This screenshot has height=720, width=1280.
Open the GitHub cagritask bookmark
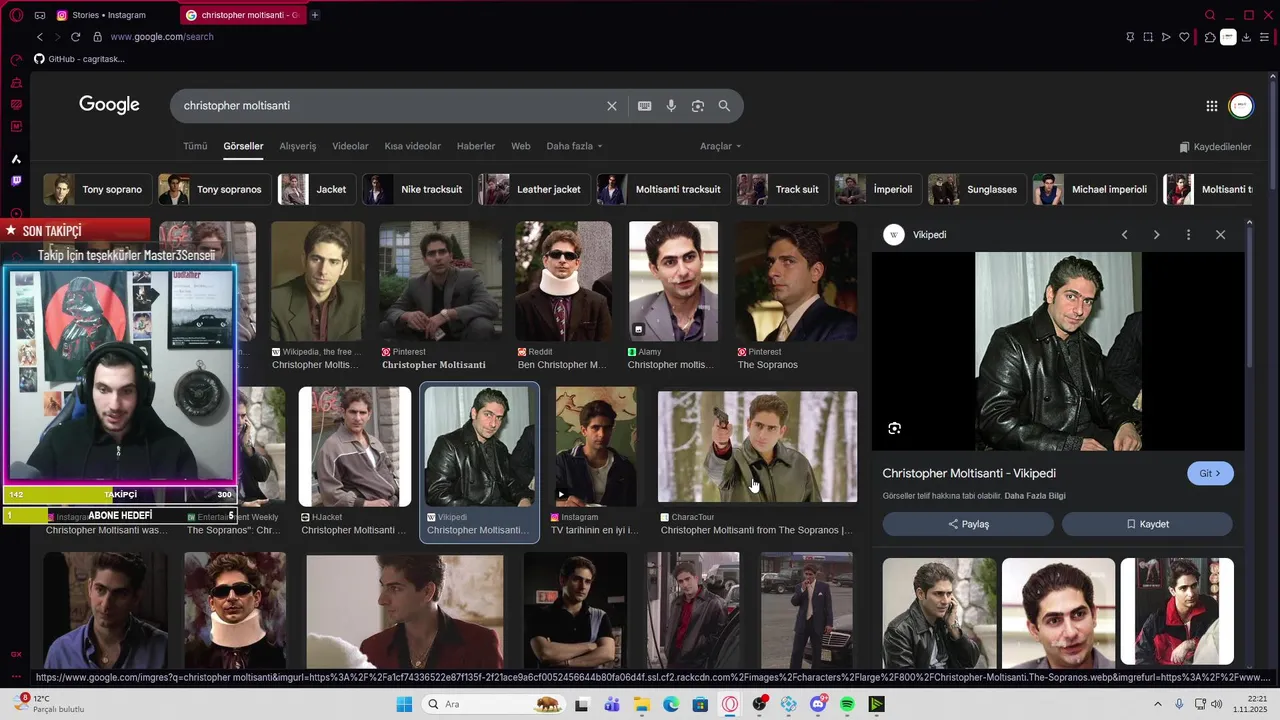click(79, 59)
